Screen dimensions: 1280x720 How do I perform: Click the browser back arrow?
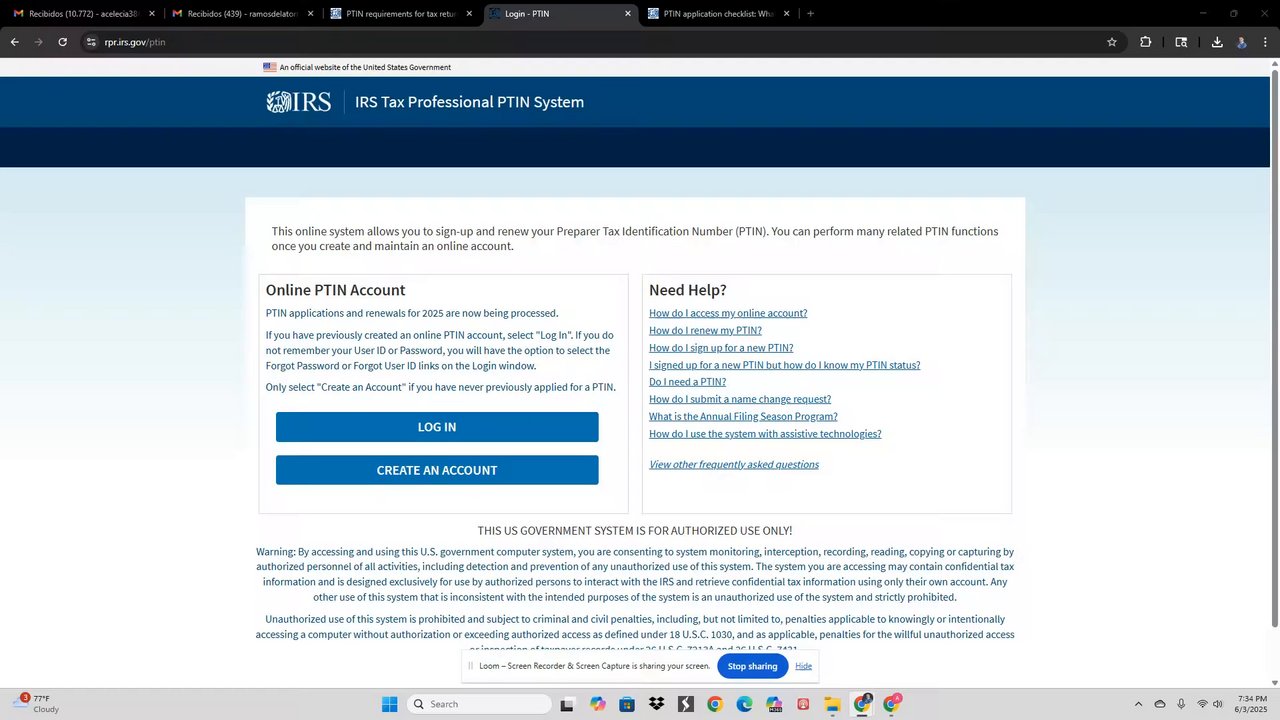(x=14, y=42)
